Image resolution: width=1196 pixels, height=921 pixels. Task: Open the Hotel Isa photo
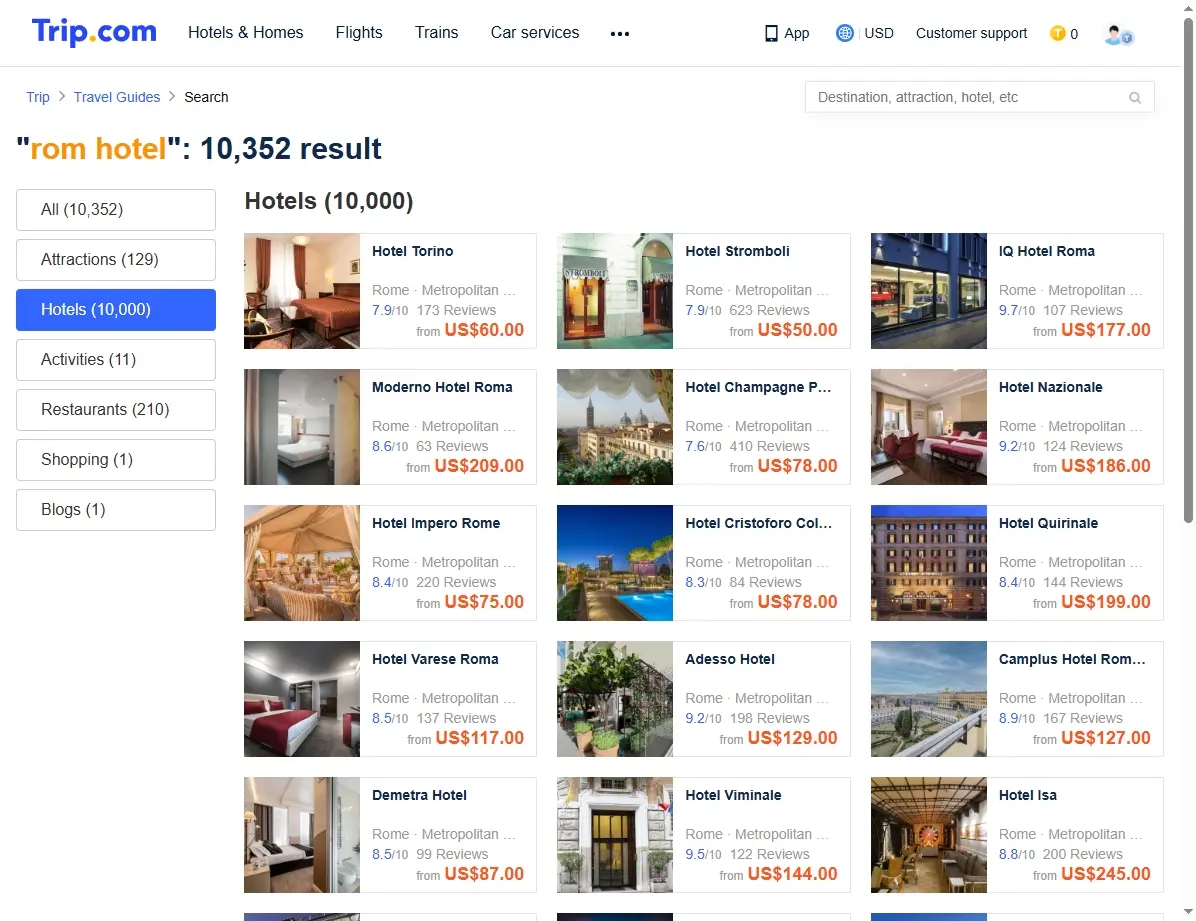[929, 835]
